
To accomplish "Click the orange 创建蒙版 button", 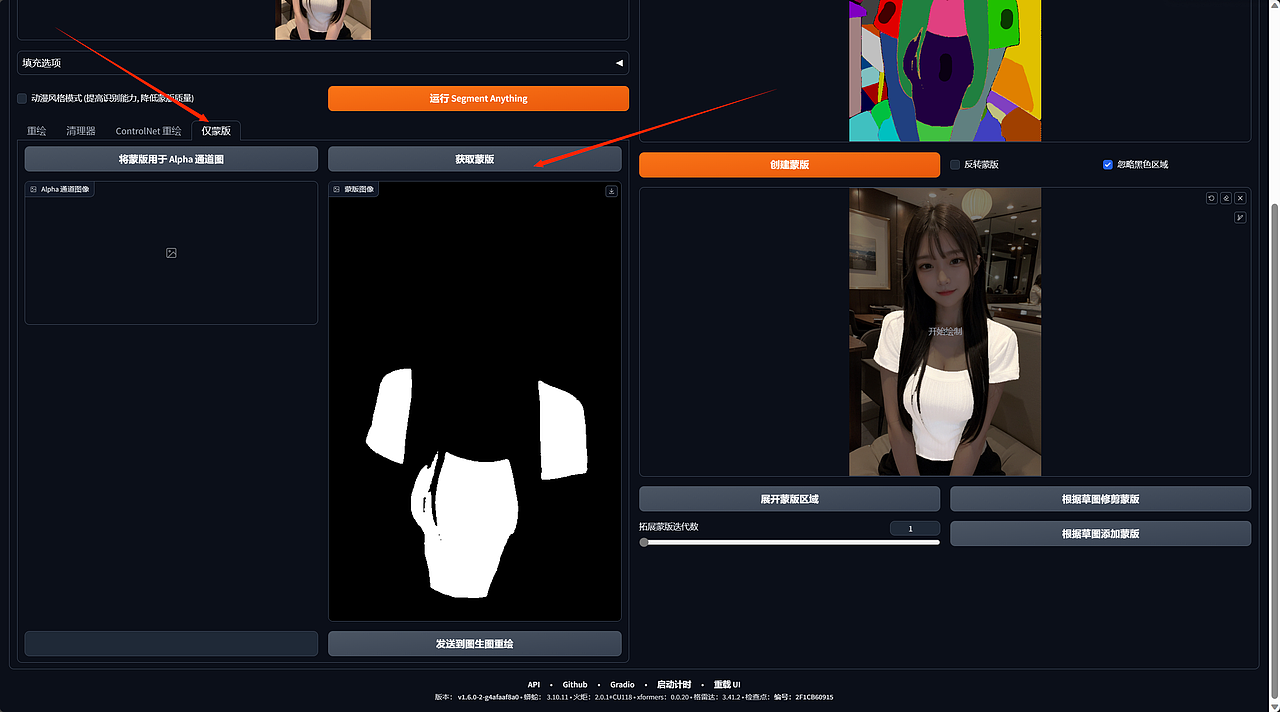I will [789, 164].
